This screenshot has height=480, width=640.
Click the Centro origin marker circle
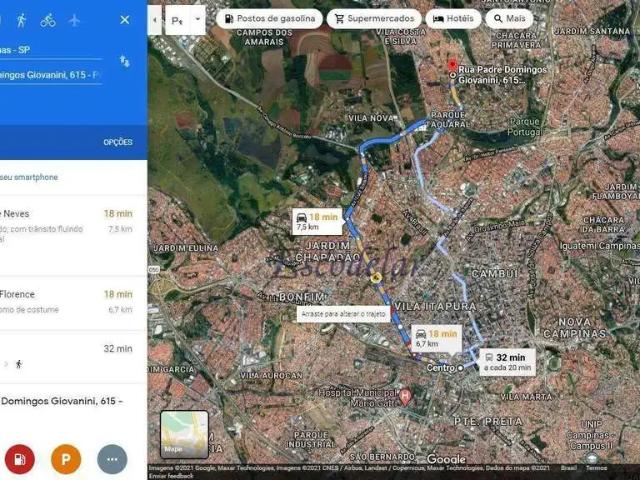click(460, 368)
